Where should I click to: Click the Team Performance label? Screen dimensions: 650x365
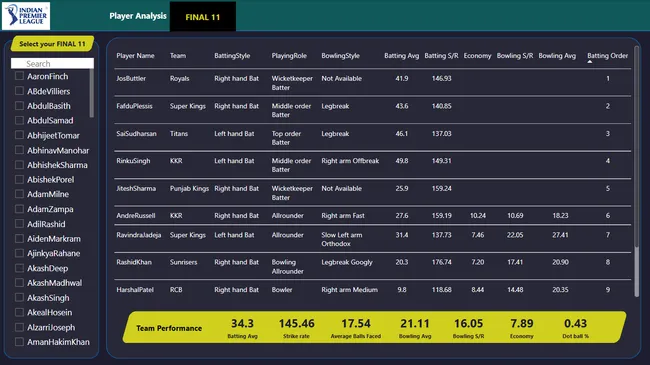(169, 328)
